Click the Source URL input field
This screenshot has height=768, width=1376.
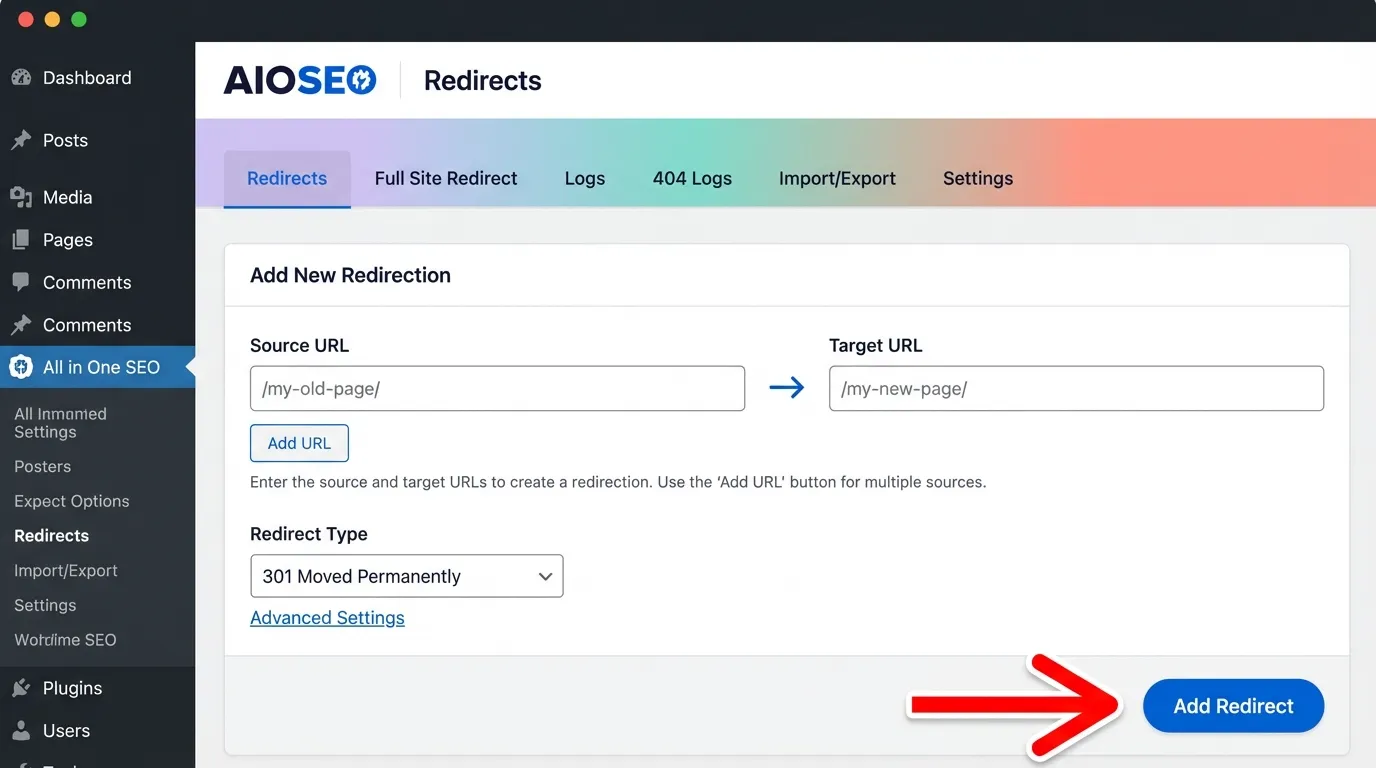click(x=497, y=388)
